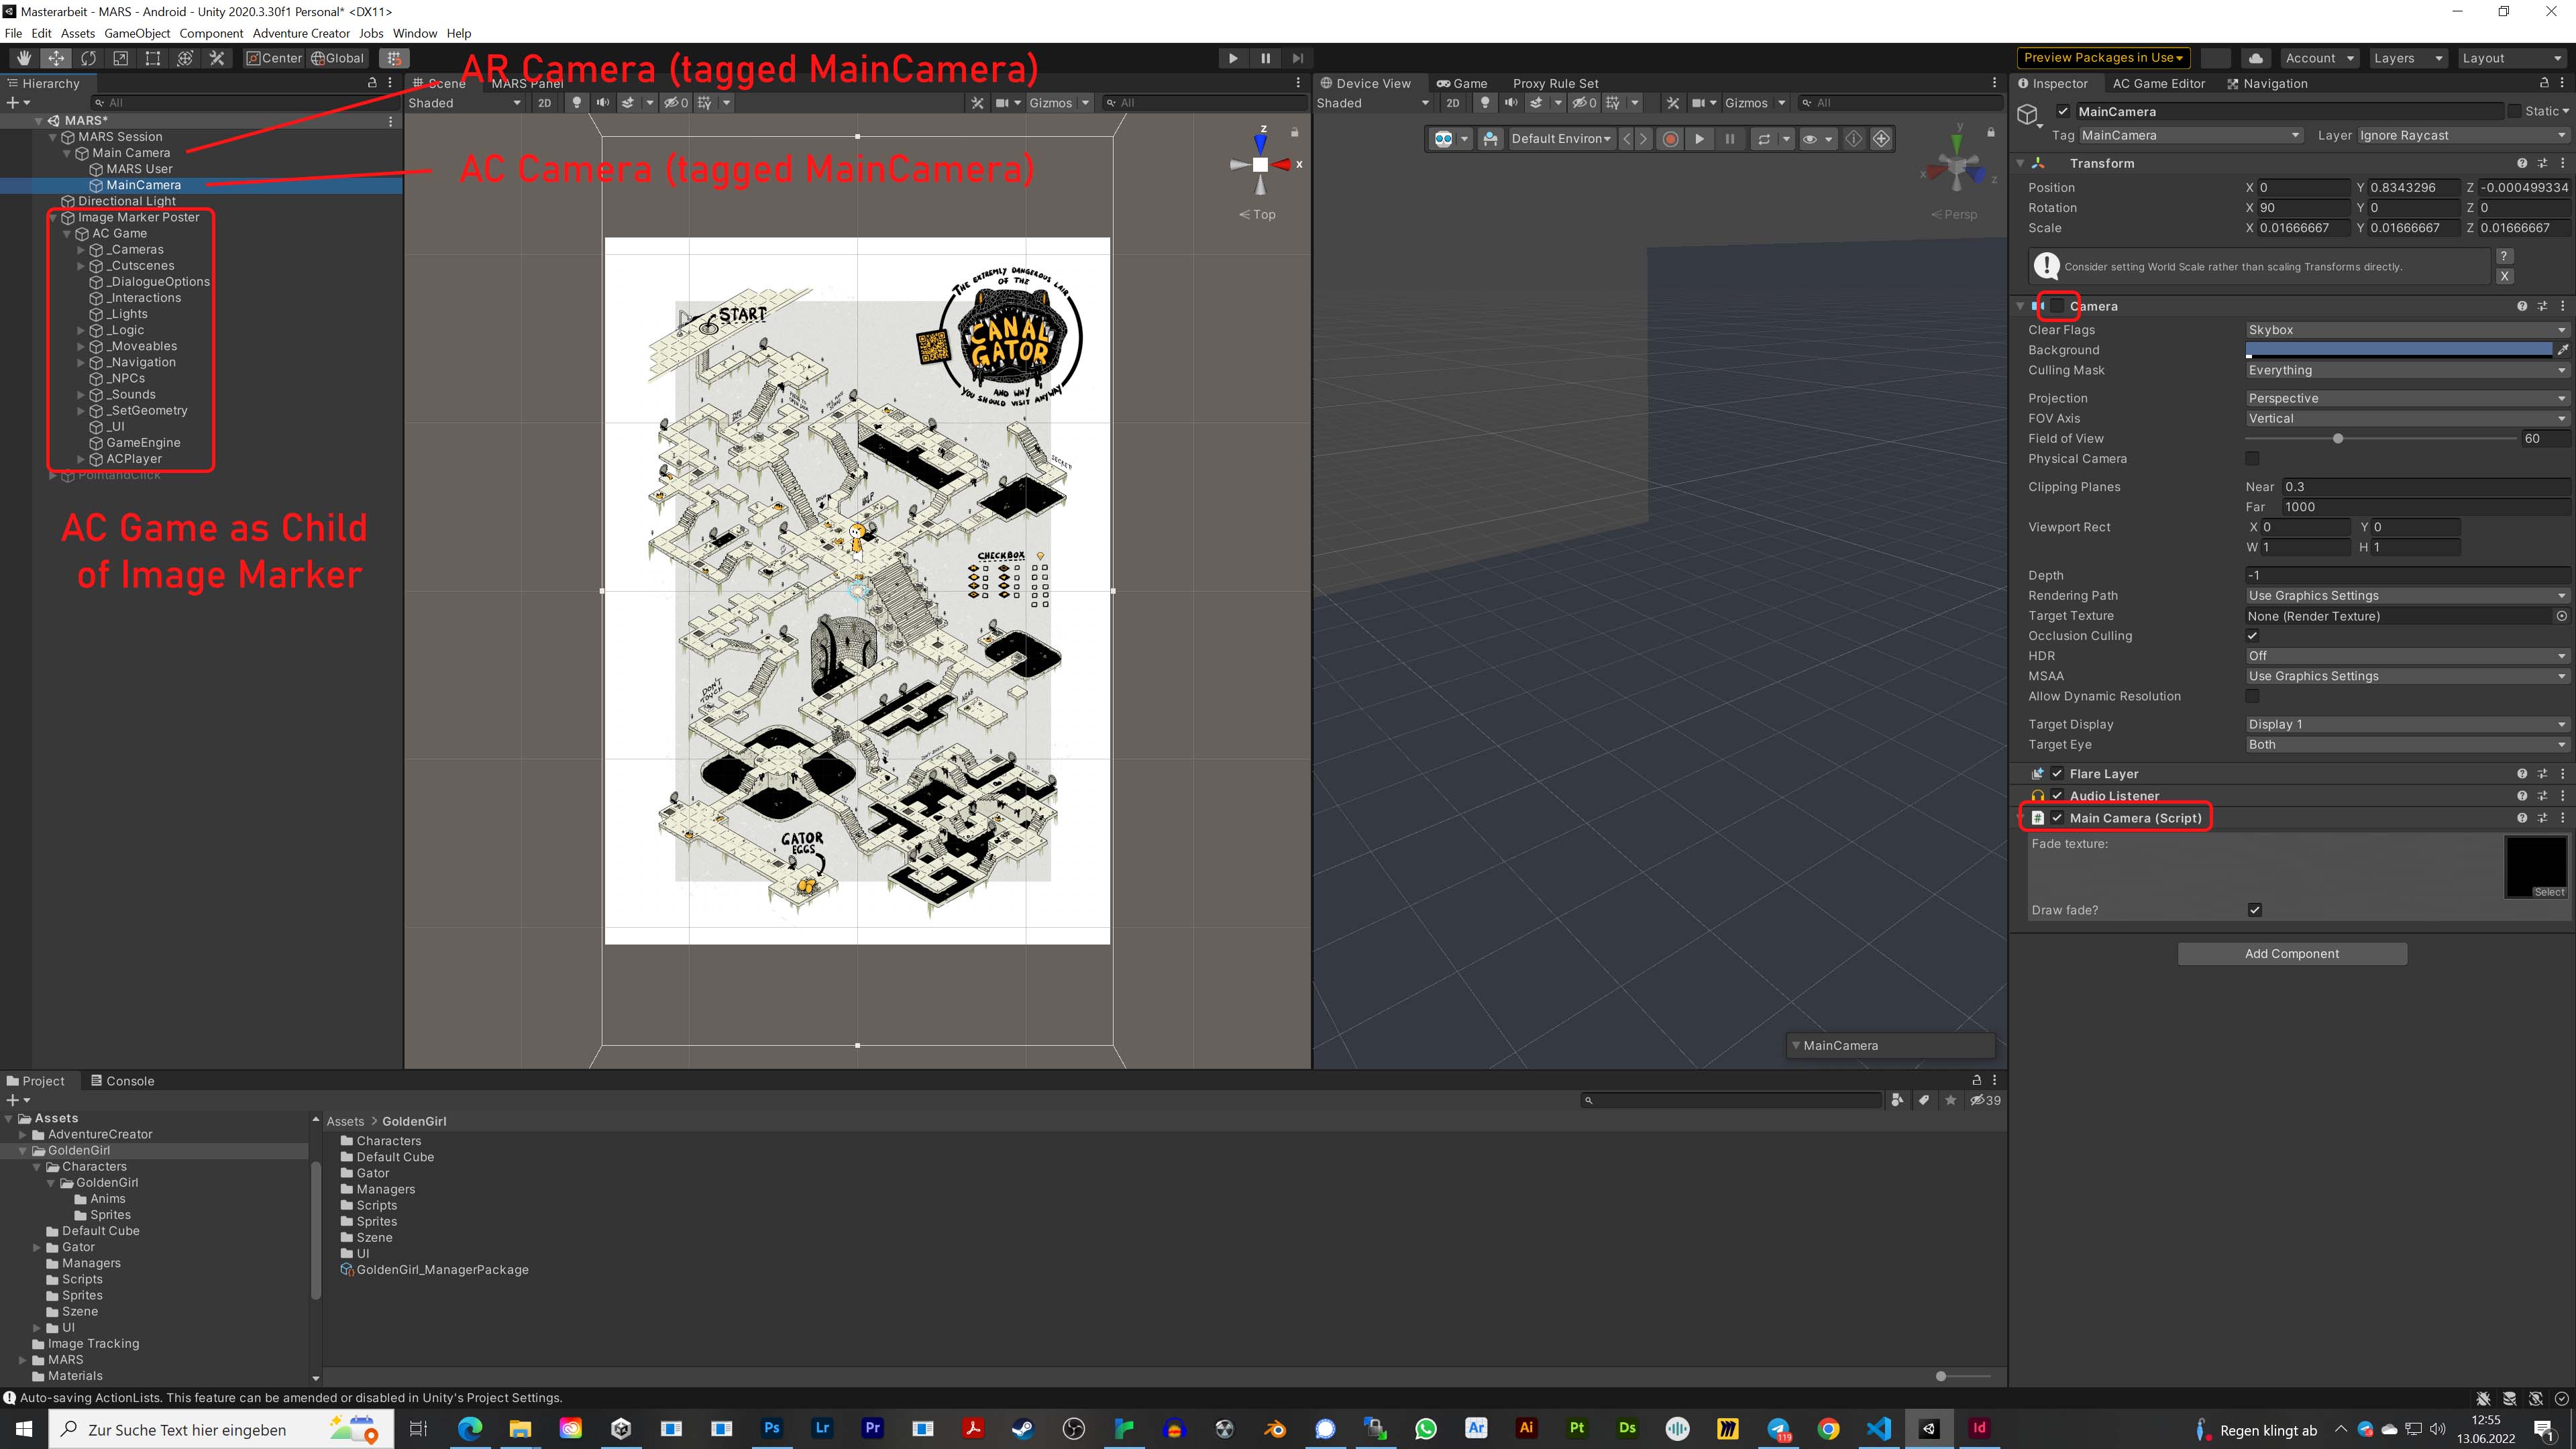2576x1449 pixels.
Task: Toggle the Audio Listener enabled checkbox
Action: tap(2057, 796)
